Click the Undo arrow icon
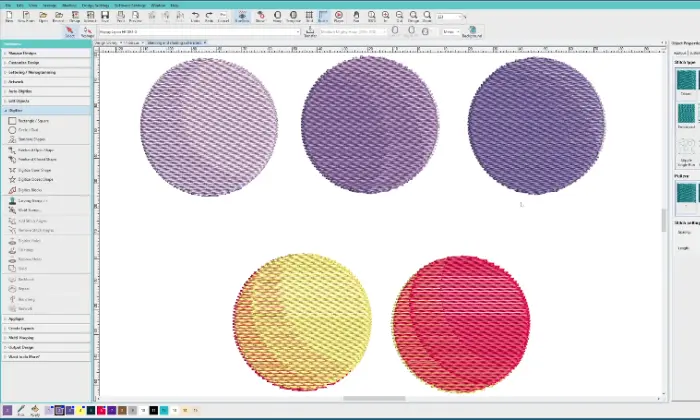The image size is (700, 420). (195, 17)
